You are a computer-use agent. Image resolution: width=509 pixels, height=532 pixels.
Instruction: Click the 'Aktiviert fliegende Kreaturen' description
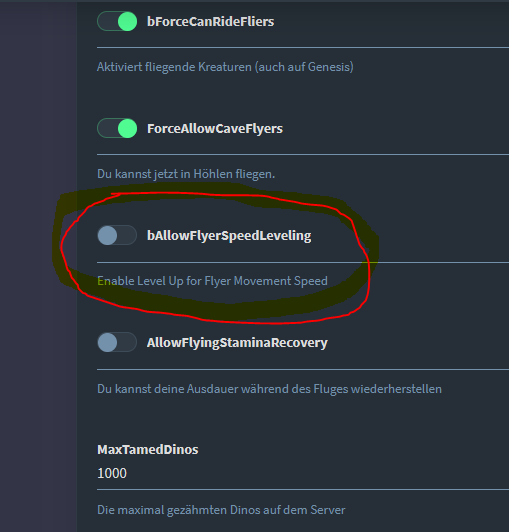click(225, 67)
